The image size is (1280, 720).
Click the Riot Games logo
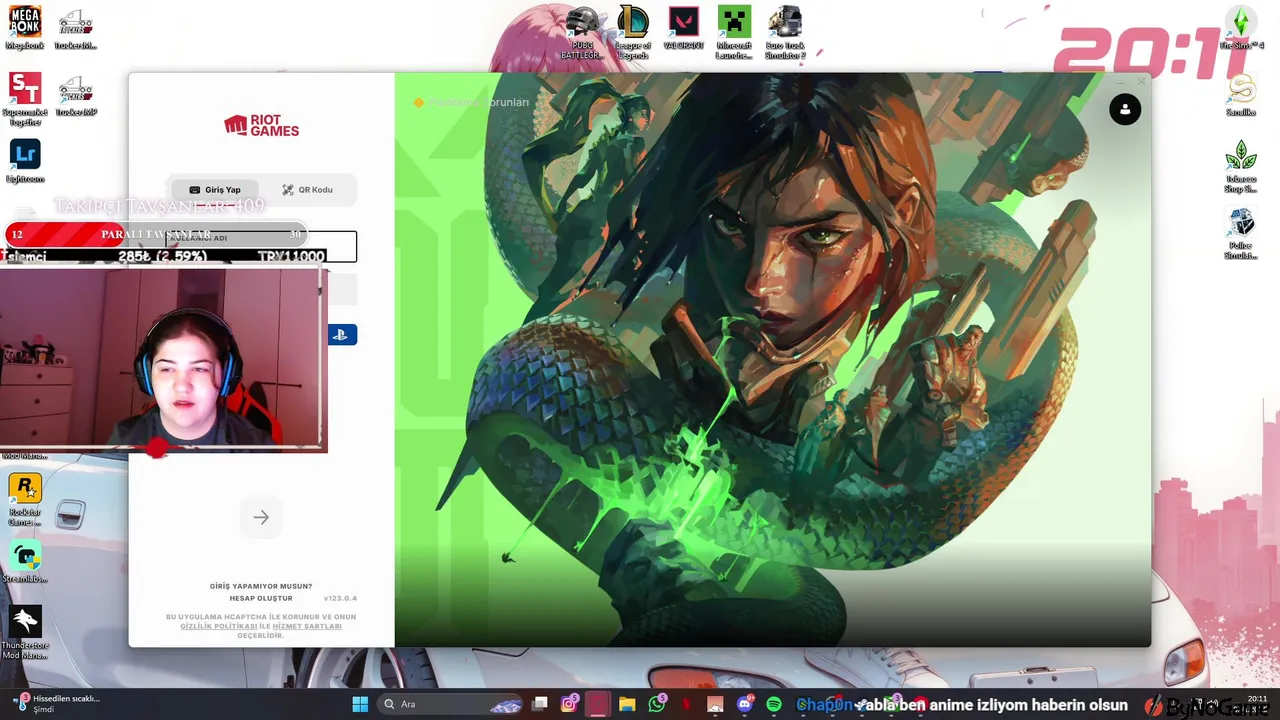click(261, 125)
